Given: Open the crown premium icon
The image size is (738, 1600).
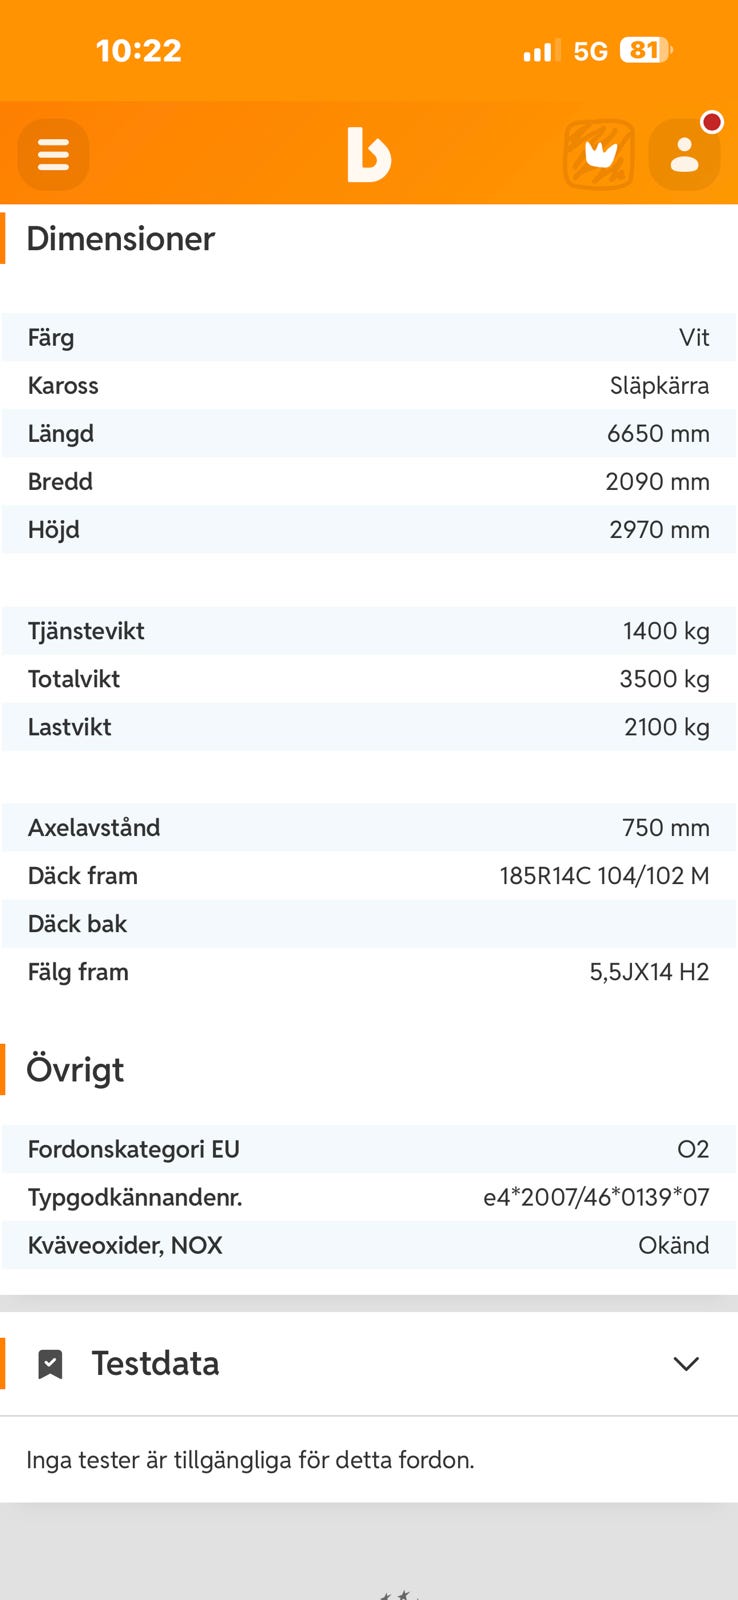Looking at the screenshot, I should 600,155.
